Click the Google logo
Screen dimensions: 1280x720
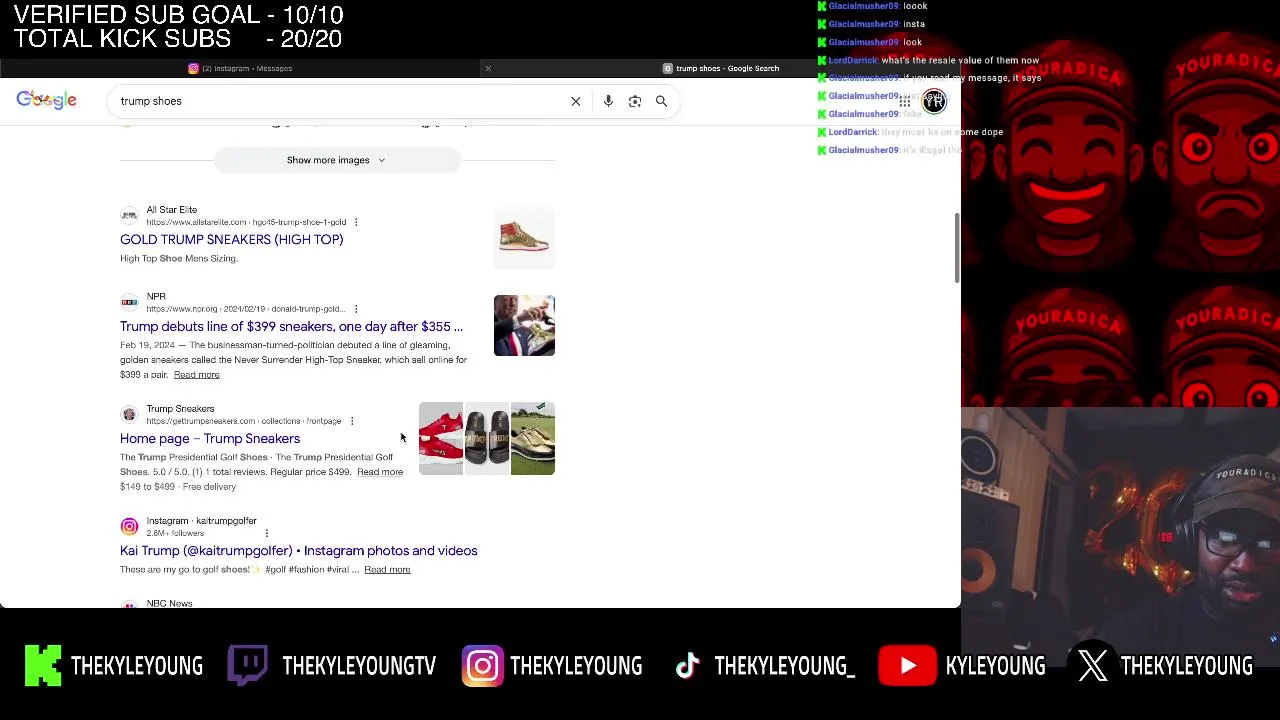[x=46, y=100]
